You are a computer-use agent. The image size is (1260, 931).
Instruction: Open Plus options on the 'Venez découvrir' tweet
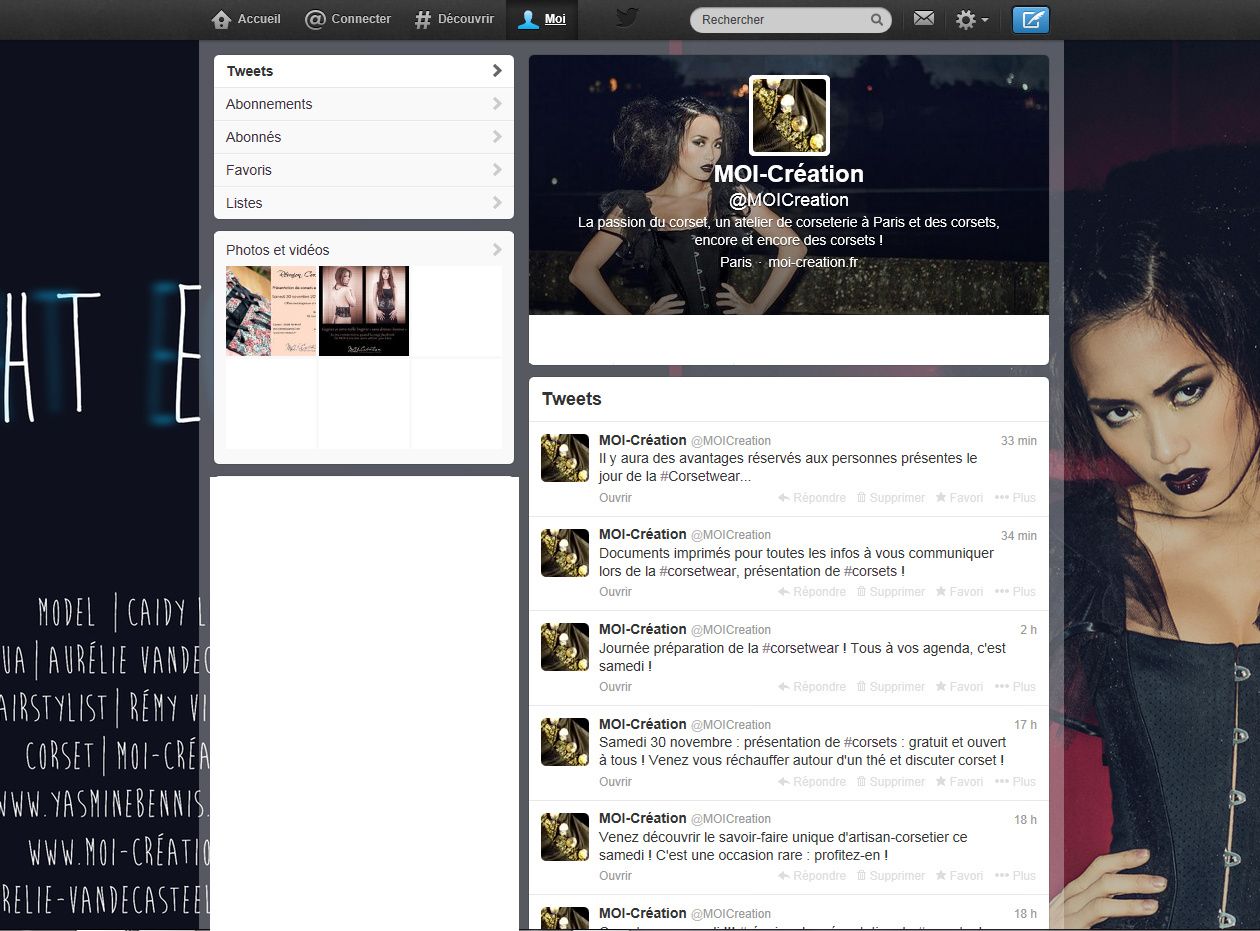click(x=1016, y=876)
